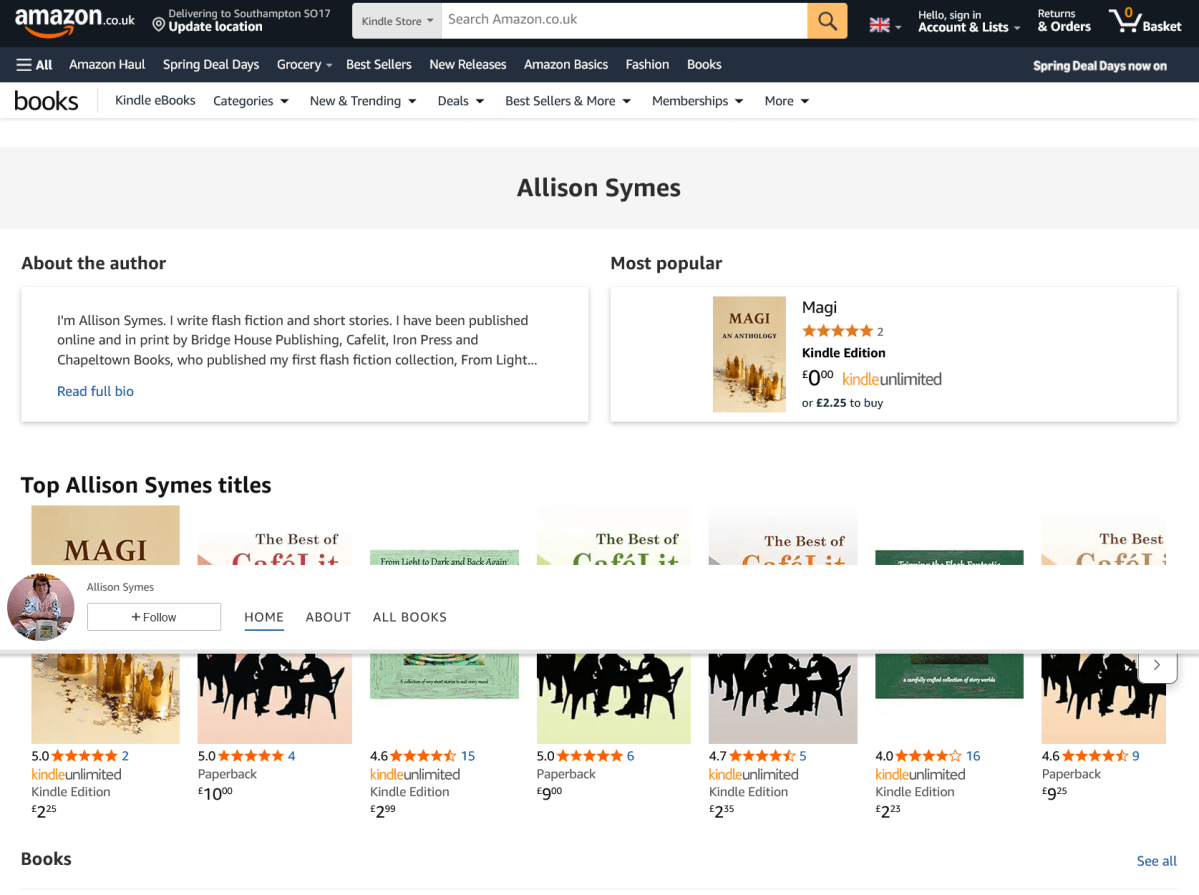Expand the Kindle Store search category dropdown

[x=397, y=21]
